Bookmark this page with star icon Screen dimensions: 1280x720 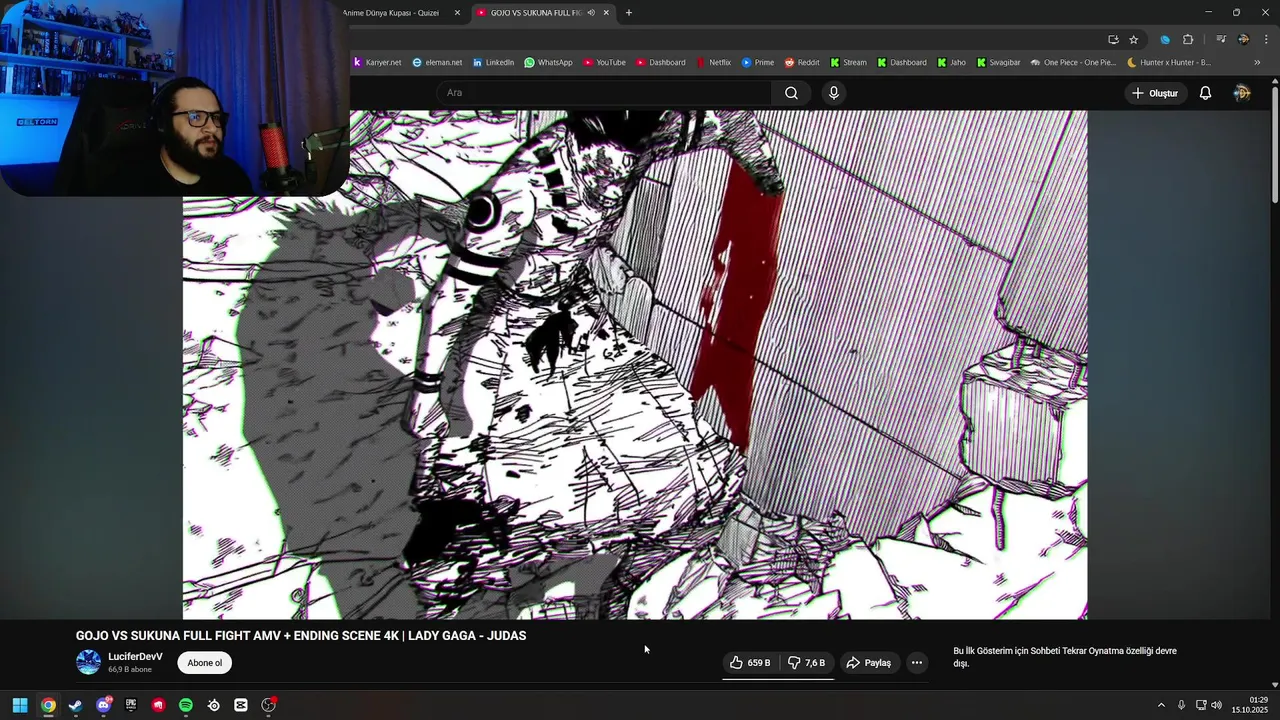[1133, 40]
